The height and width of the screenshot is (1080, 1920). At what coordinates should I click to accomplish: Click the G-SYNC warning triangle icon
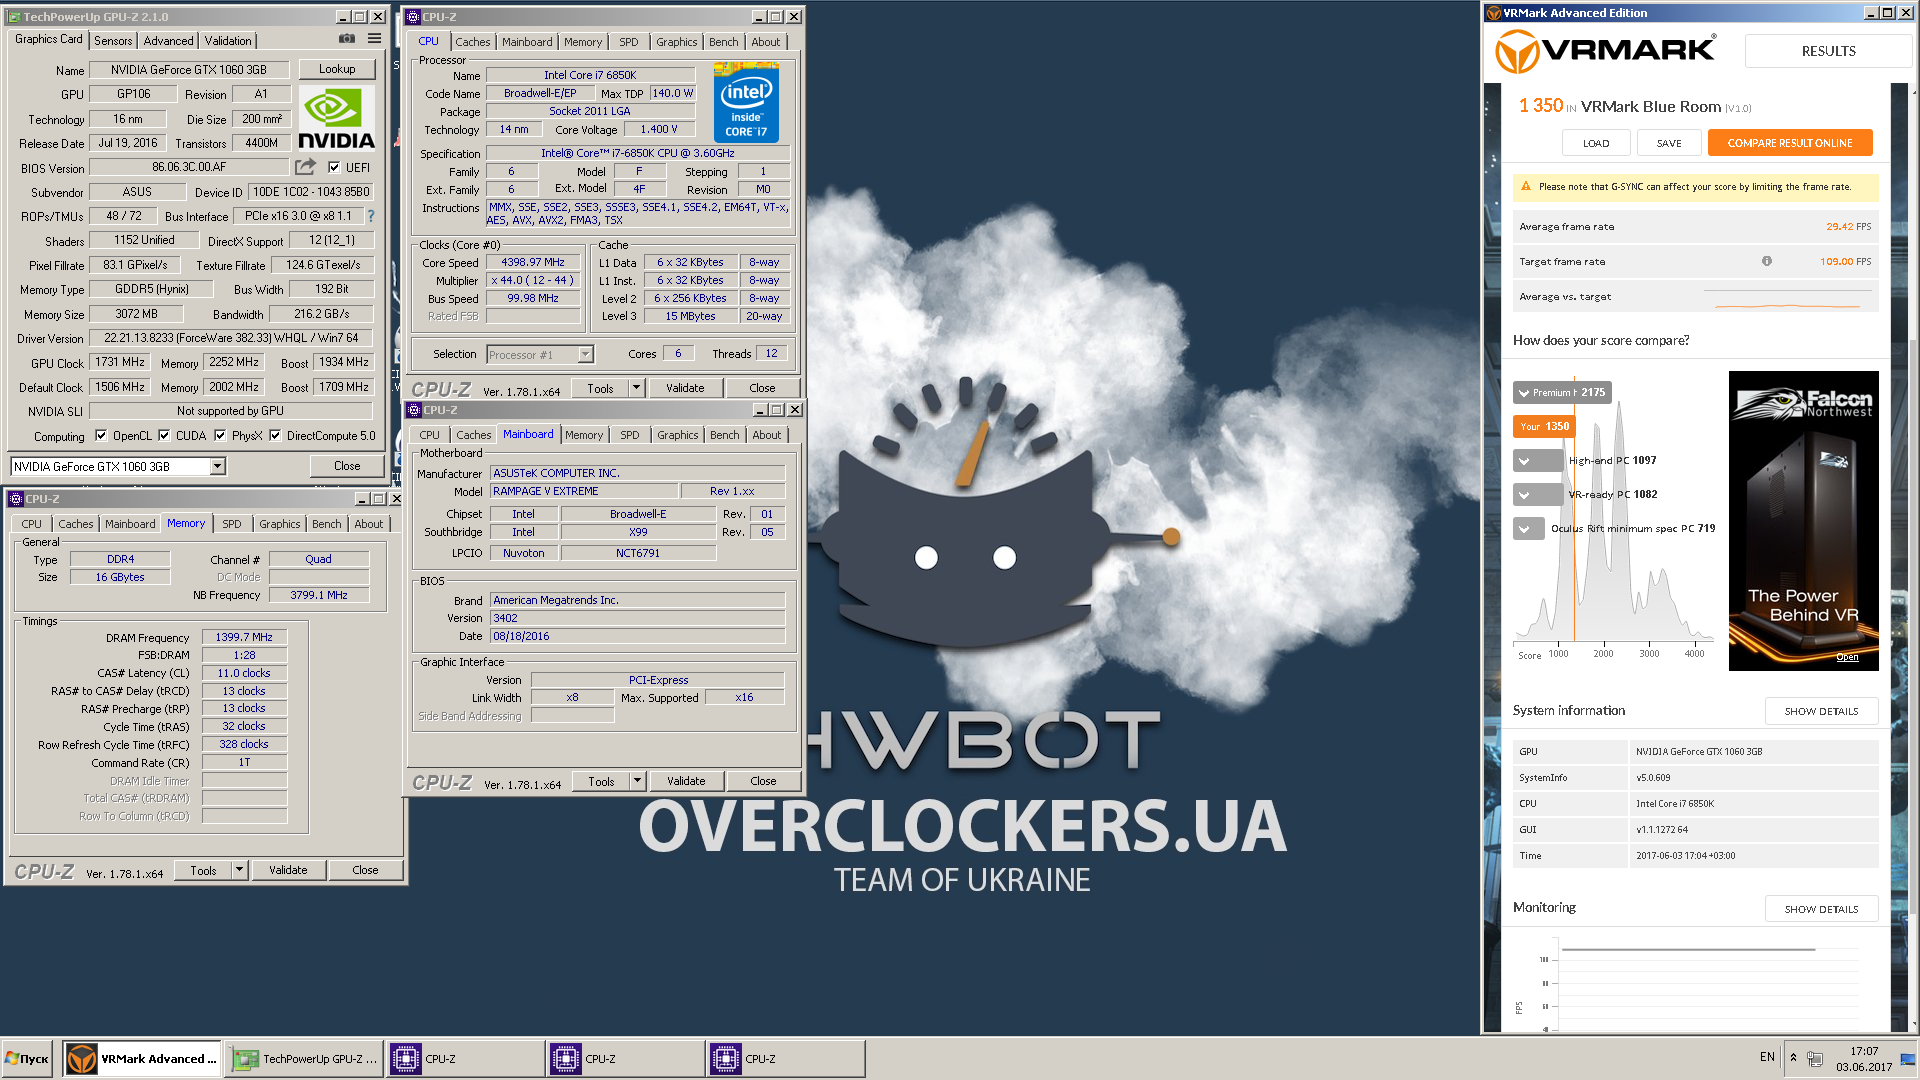coord(1526,186)
